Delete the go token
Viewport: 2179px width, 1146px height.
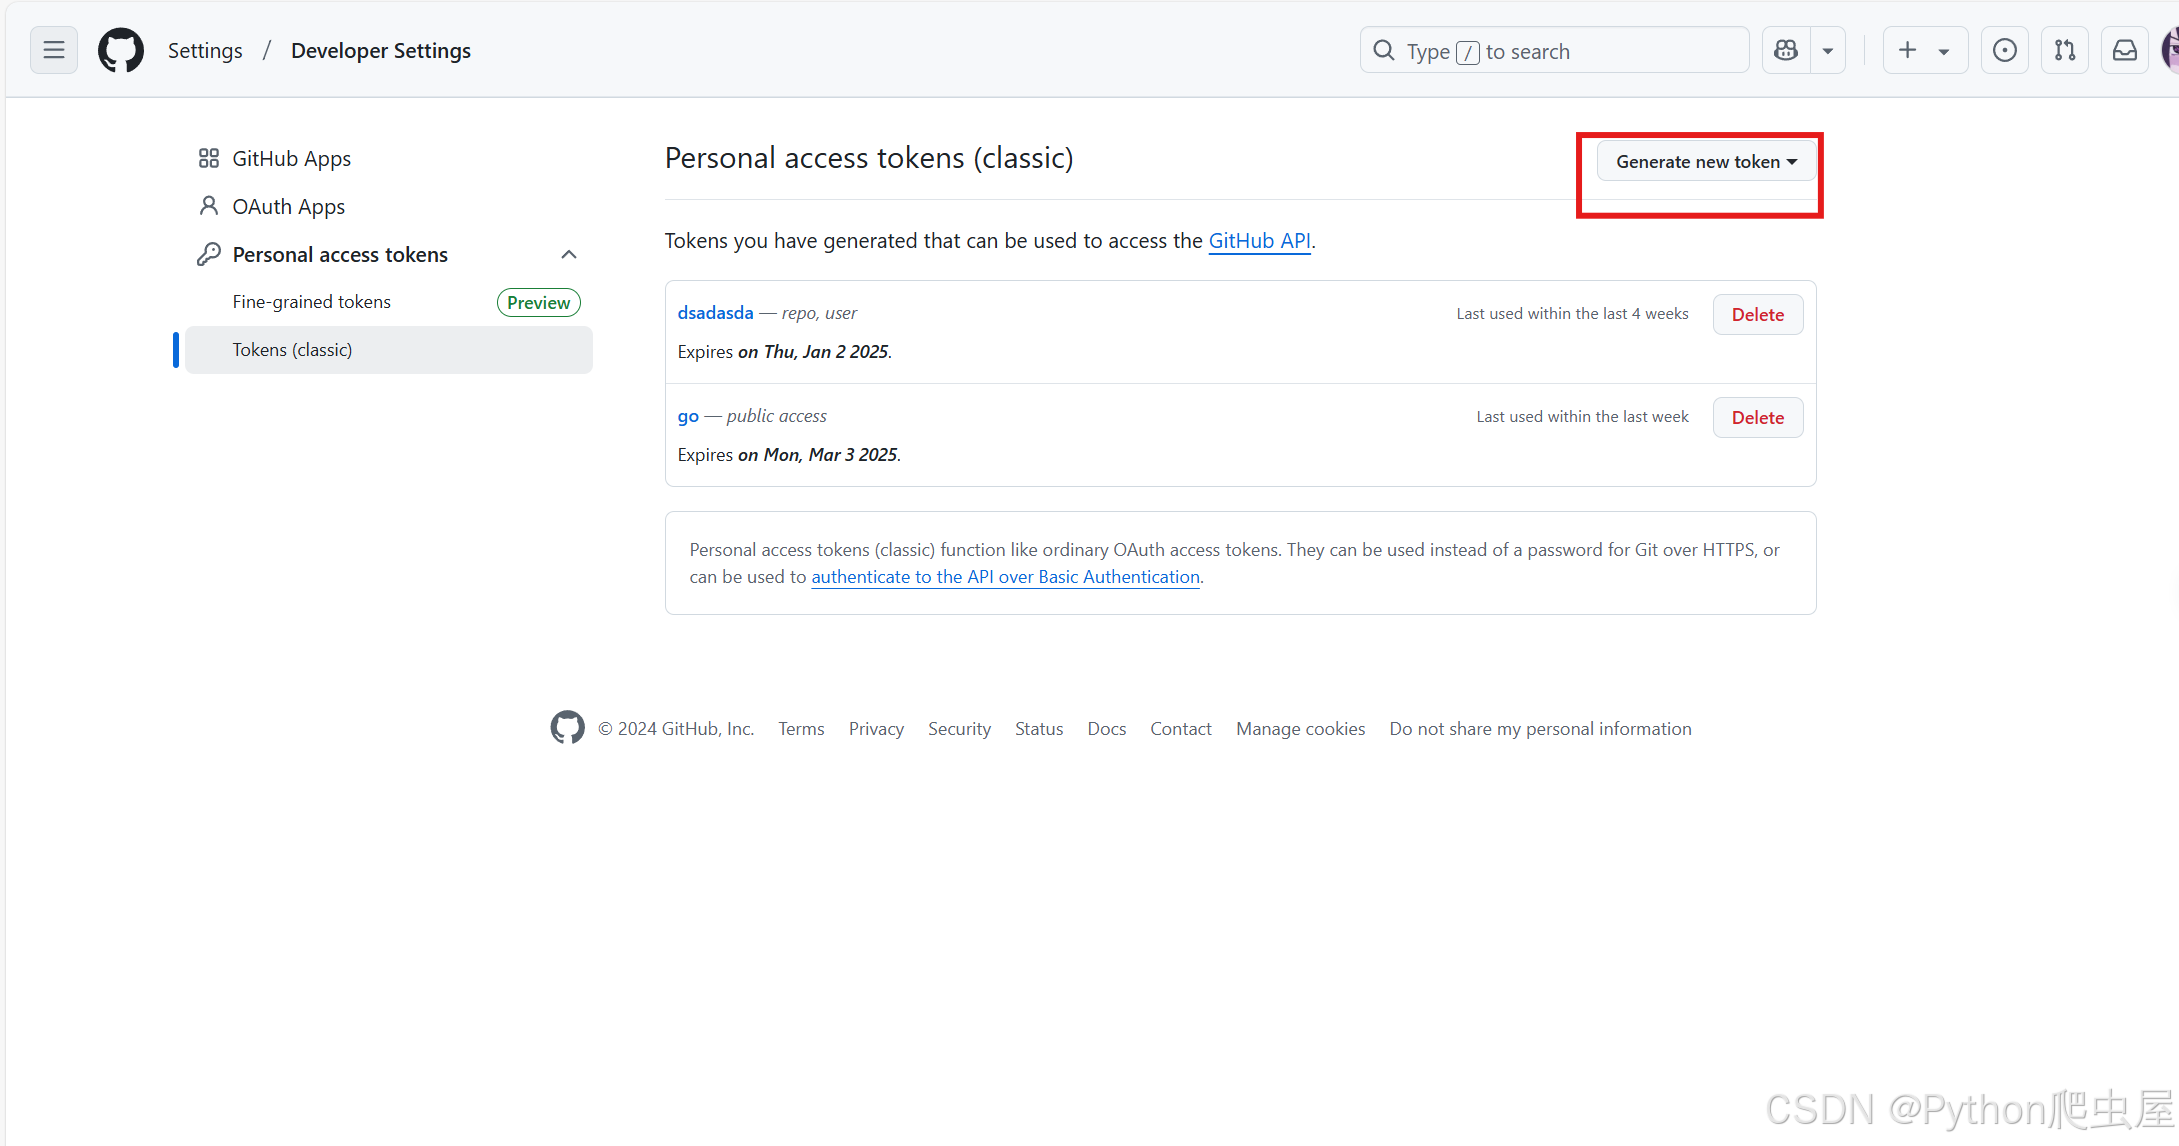point(1757,417)
